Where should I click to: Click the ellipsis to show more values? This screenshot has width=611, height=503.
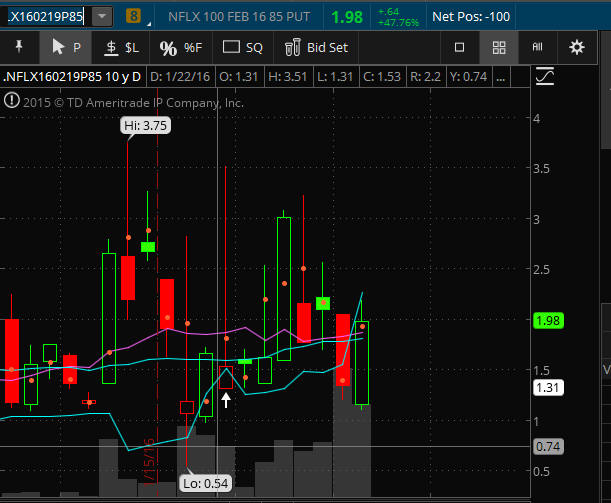[501, 77]
